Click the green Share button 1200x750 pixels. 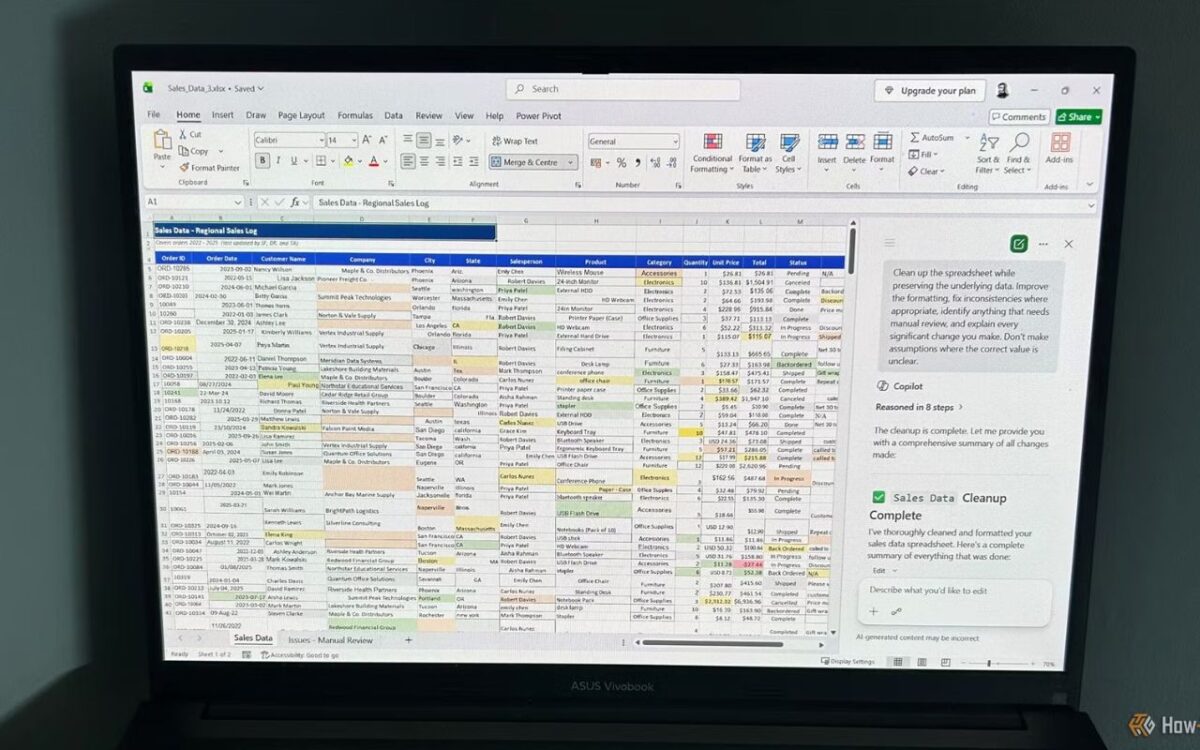click(1078, 117)
